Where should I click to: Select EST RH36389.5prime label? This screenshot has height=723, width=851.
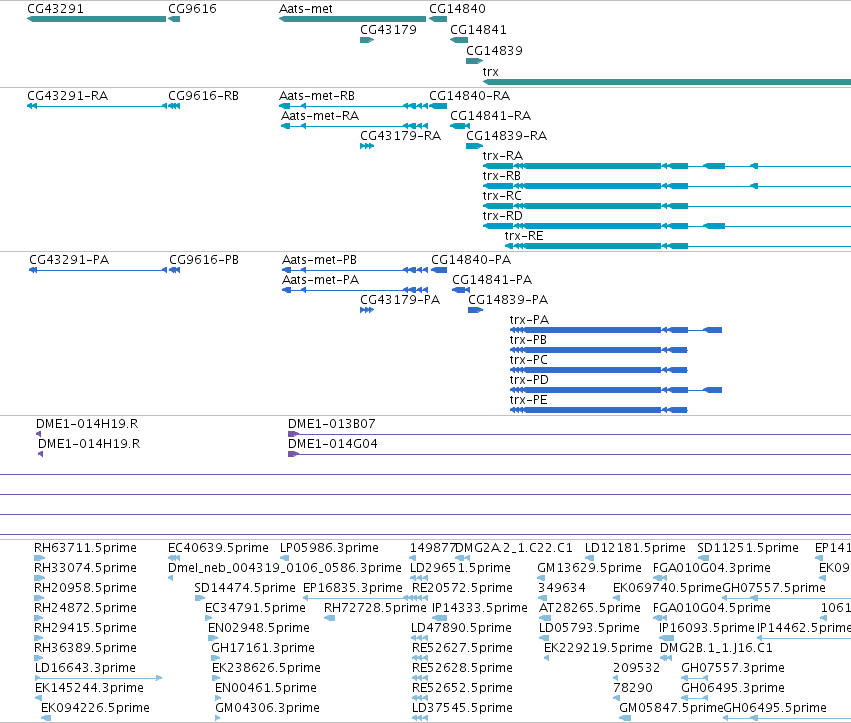(85, 648)
